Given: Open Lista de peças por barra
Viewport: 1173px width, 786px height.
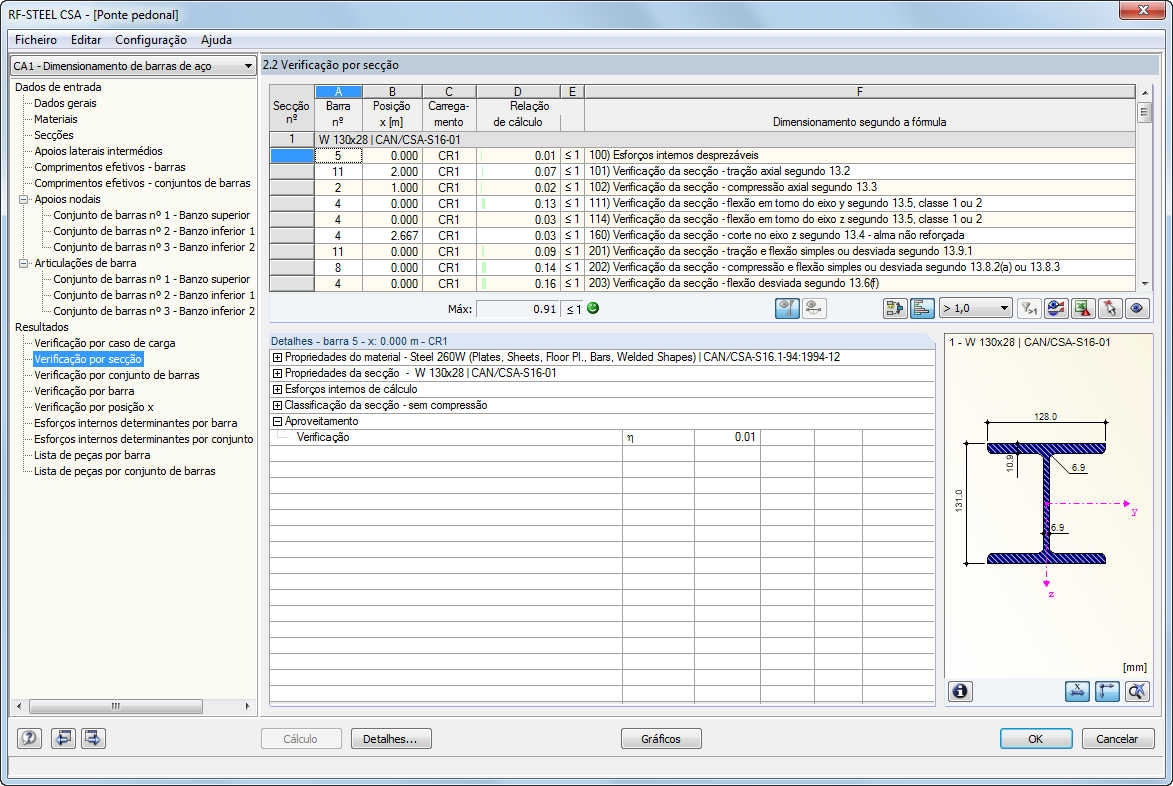Looking at the screenshot, I should pyautogui.click(x=92, y=455).
